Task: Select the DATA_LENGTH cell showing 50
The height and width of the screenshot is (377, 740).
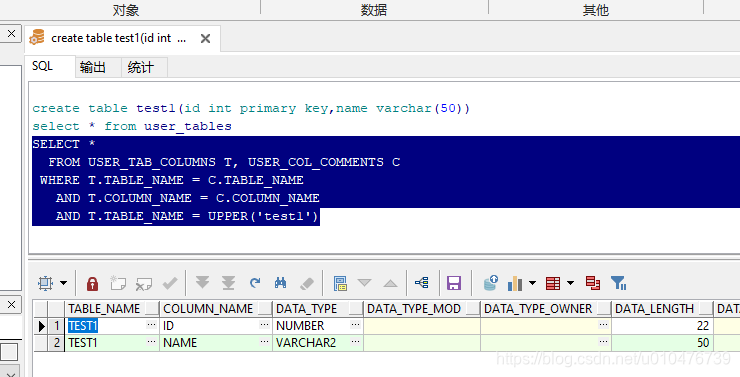Action: [663, 343]
